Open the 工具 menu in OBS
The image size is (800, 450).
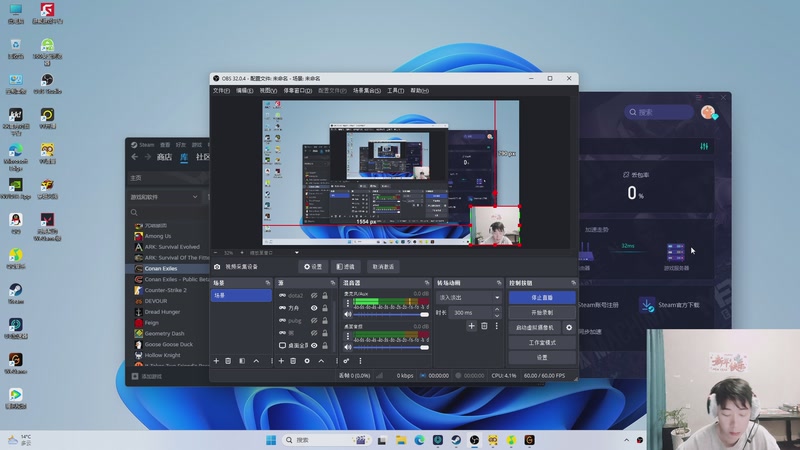pyautogui.click(x=395, y=91)
